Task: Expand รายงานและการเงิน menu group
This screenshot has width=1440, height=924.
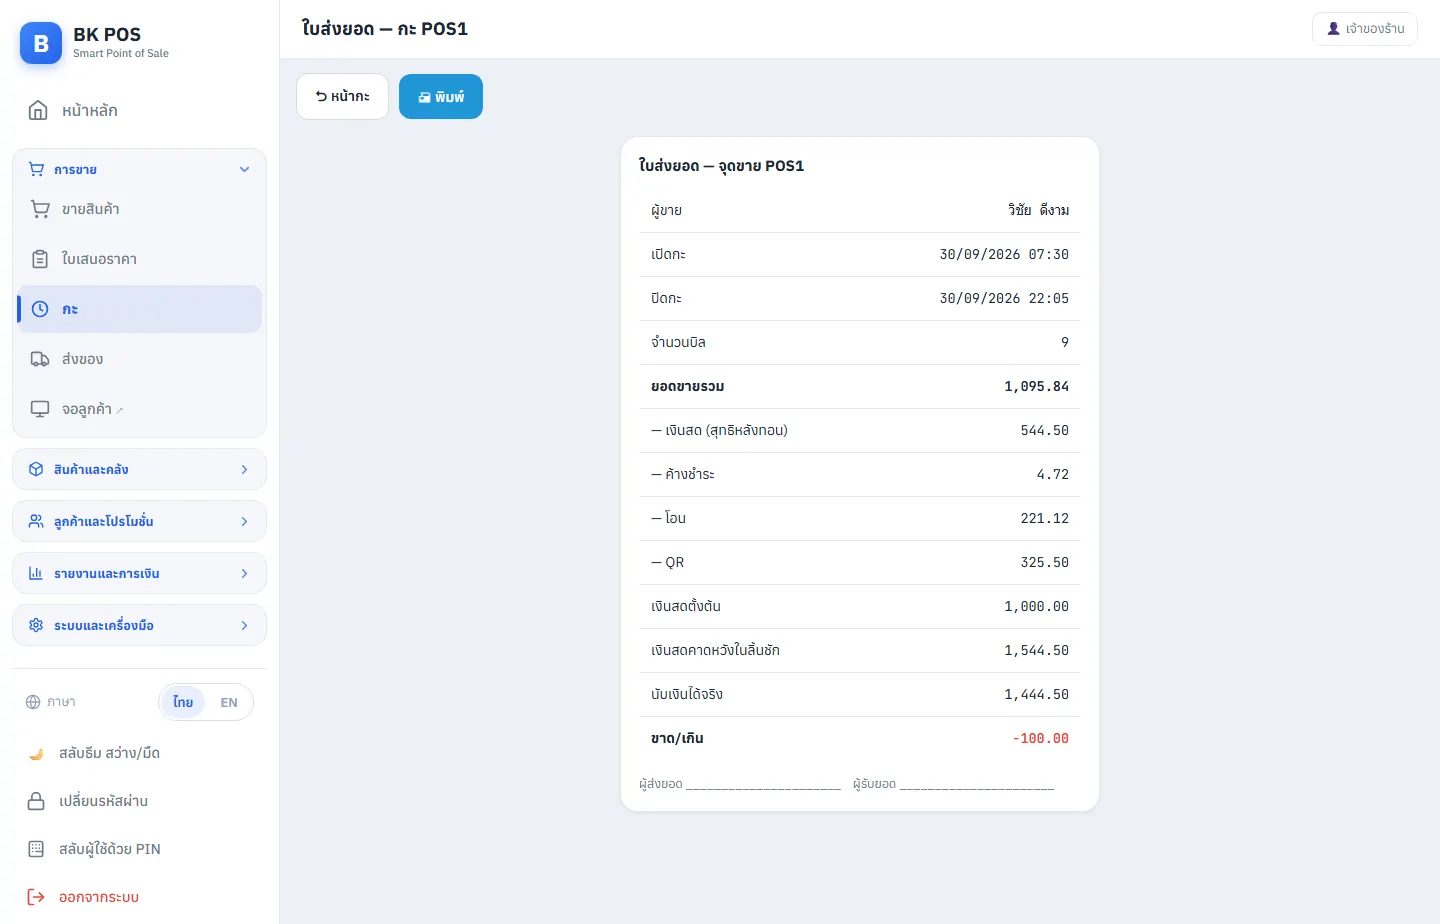Action: [x=139, y=573]
